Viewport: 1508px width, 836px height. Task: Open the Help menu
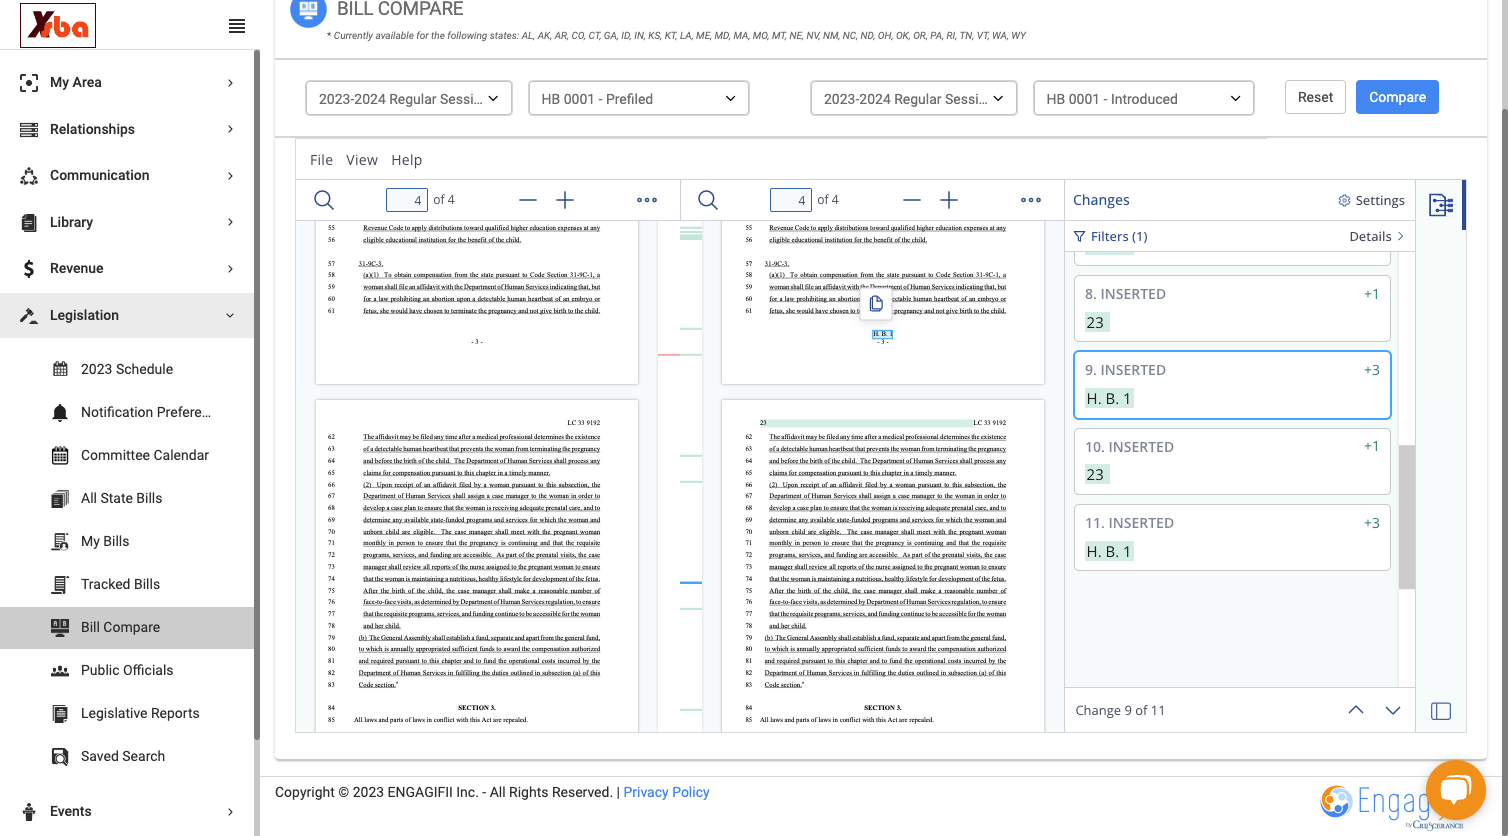(407, 160)
